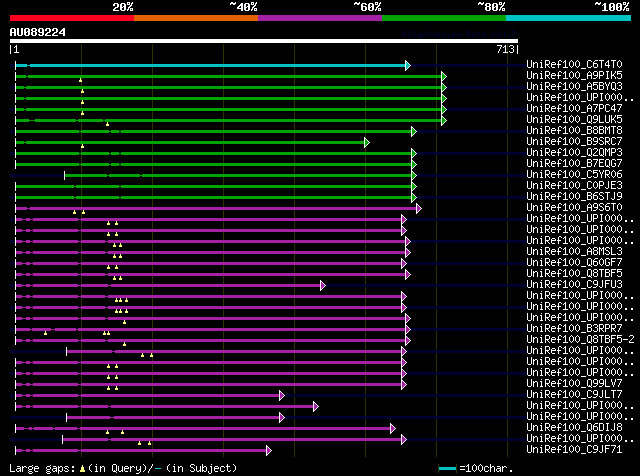
Task: Click the Large gaps legend text
Action: [42, 469]
